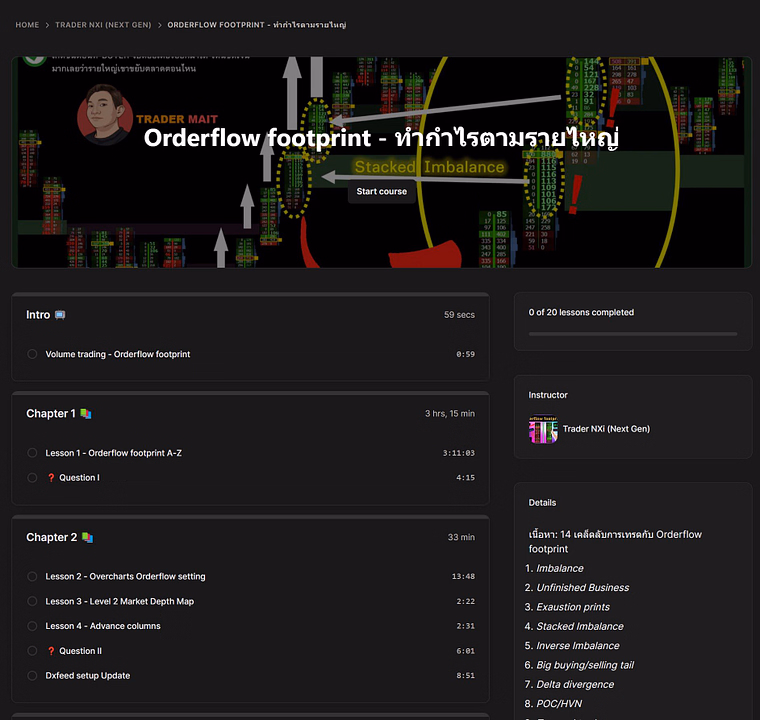Click Details item 5. Inverse Imbalance

click(572, 646)
